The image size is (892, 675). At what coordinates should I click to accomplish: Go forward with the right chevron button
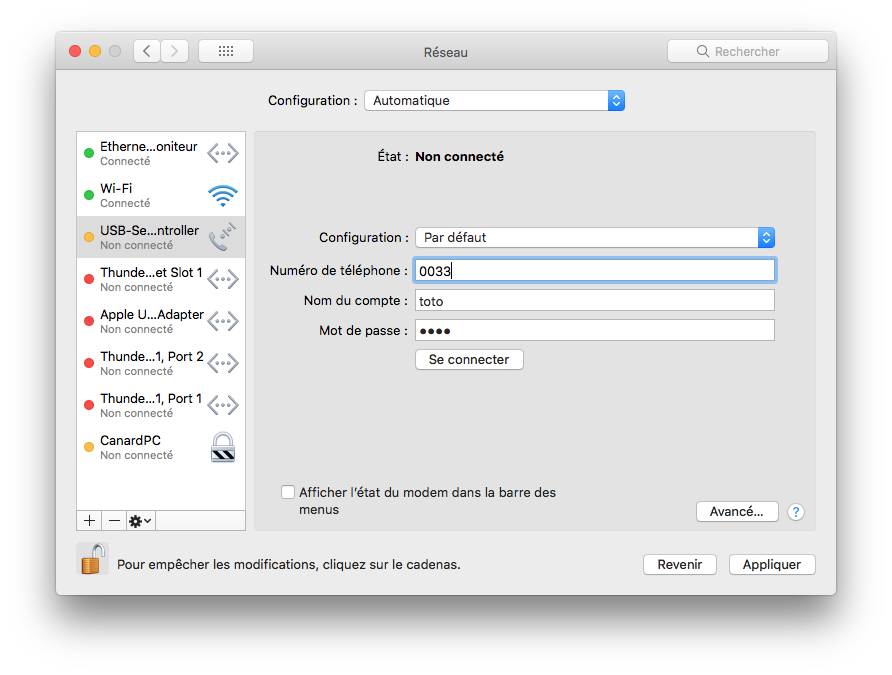tap(174, 51)
